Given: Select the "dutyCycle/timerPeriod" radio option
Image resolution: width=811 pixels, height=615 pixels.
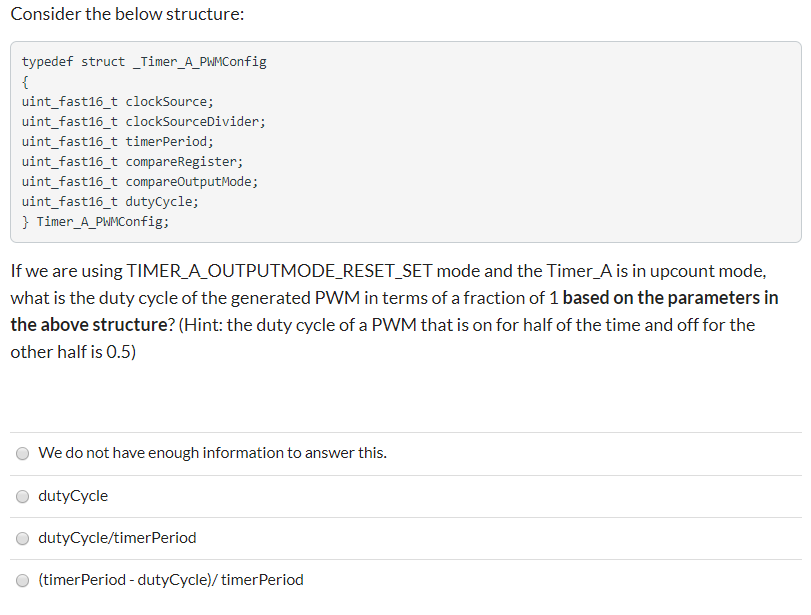Looking at the screenshot, I should pyautogui.click(x=22, y=538).
